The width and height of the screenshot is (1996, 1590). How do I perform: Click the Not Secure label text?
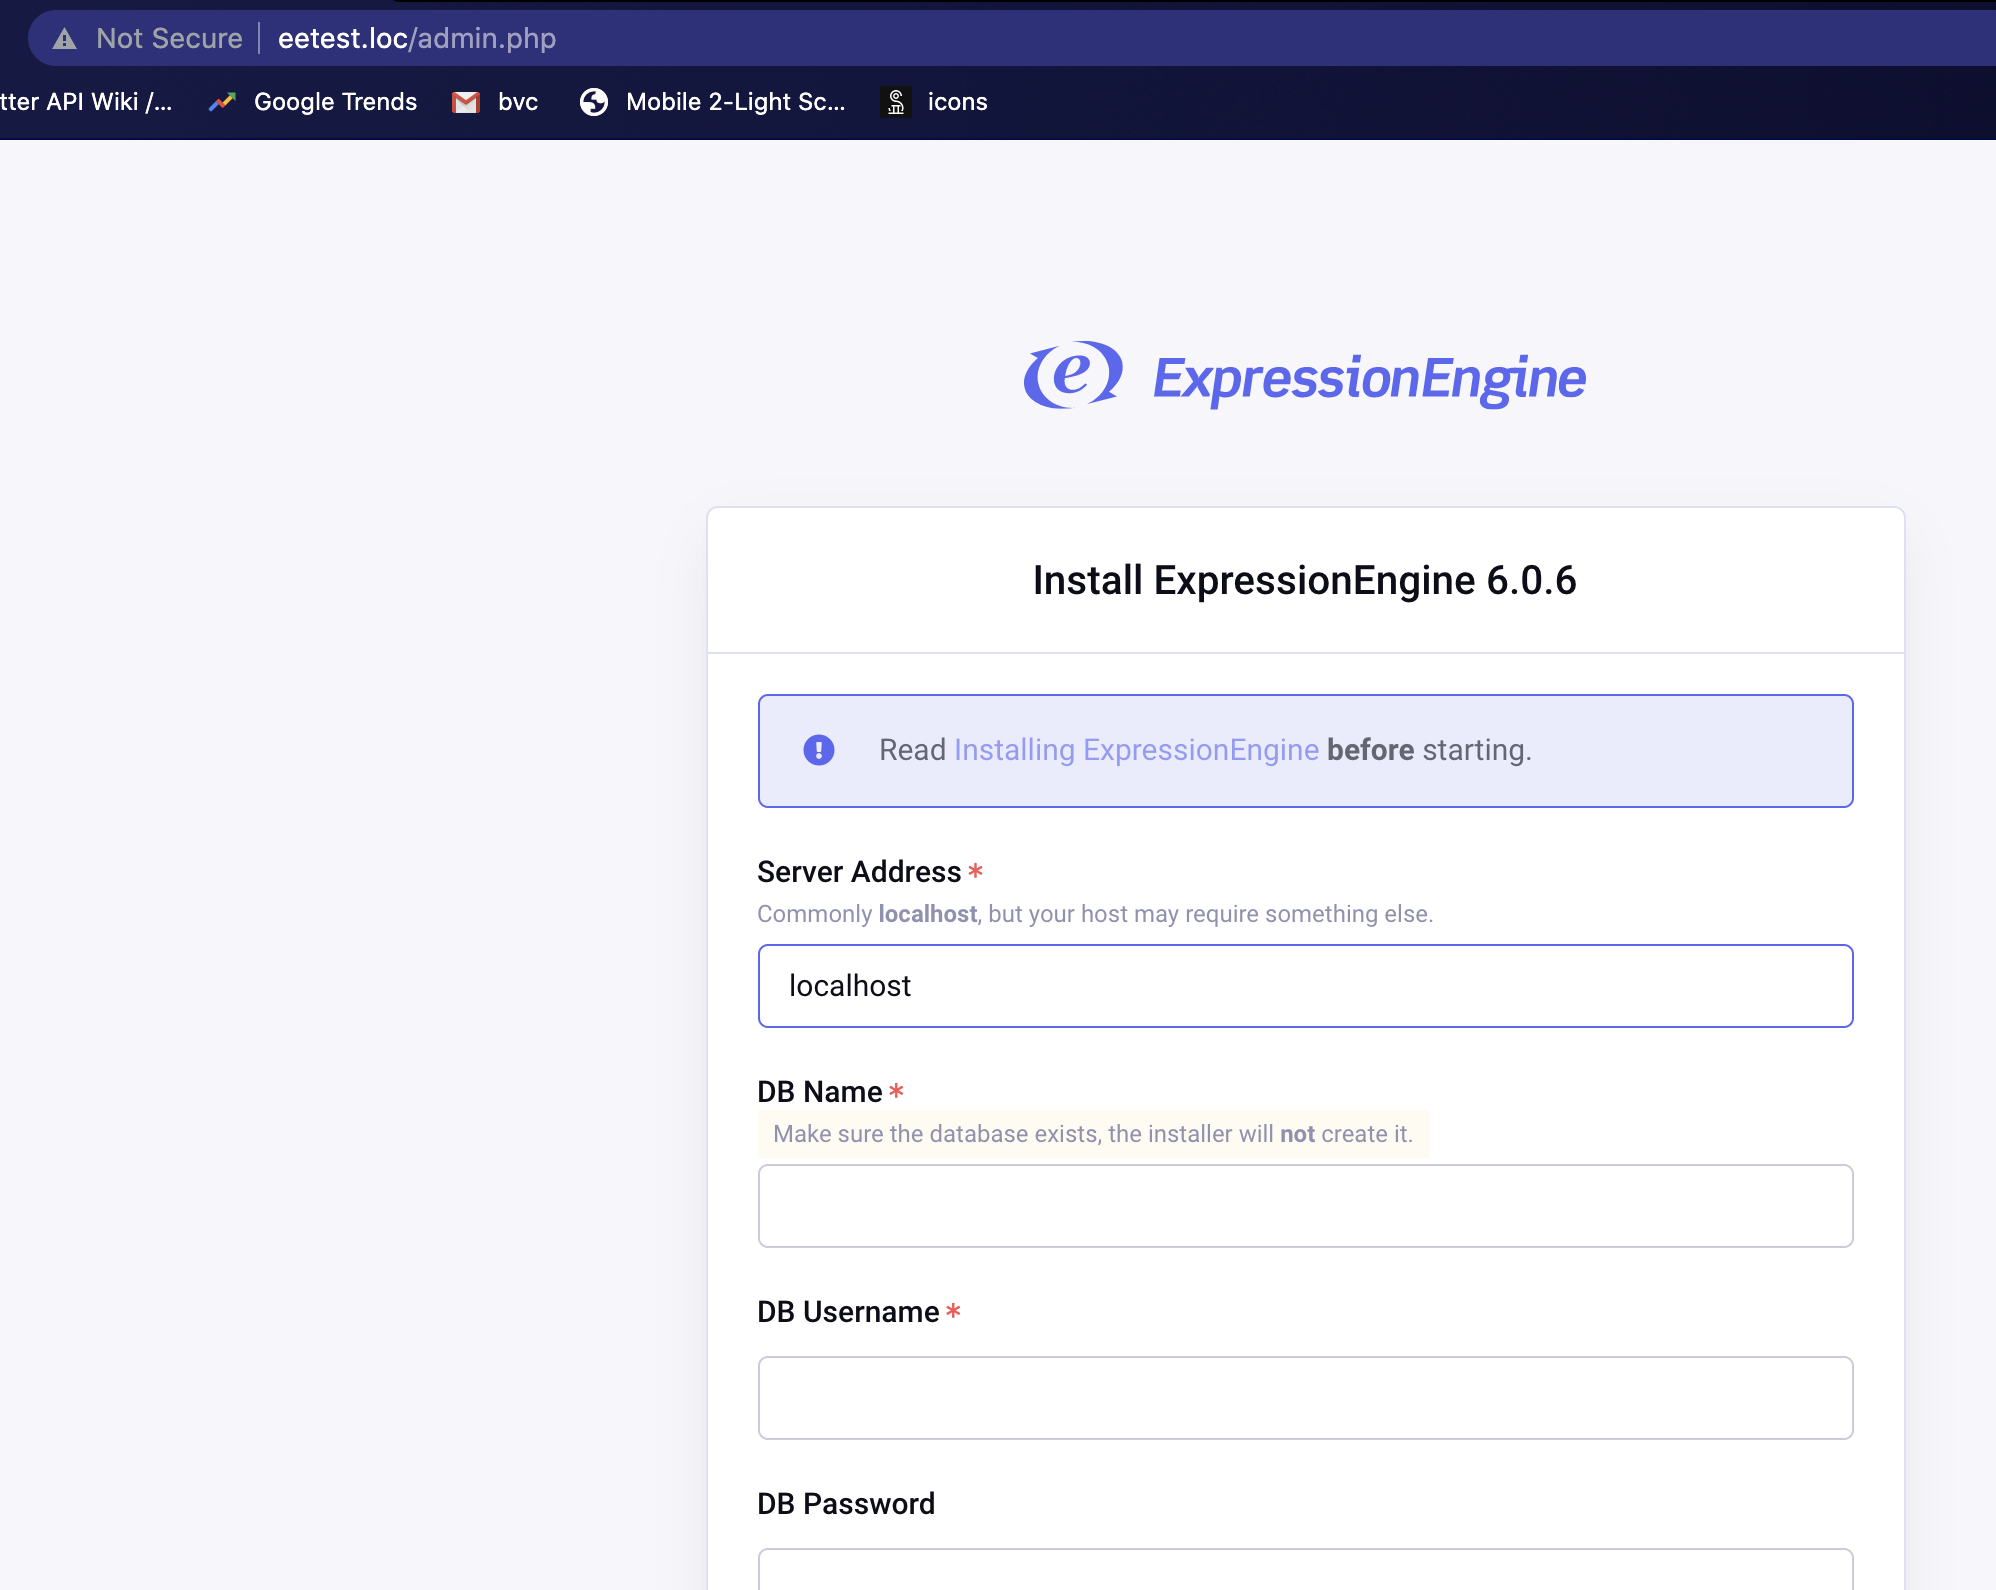[169, 39]
